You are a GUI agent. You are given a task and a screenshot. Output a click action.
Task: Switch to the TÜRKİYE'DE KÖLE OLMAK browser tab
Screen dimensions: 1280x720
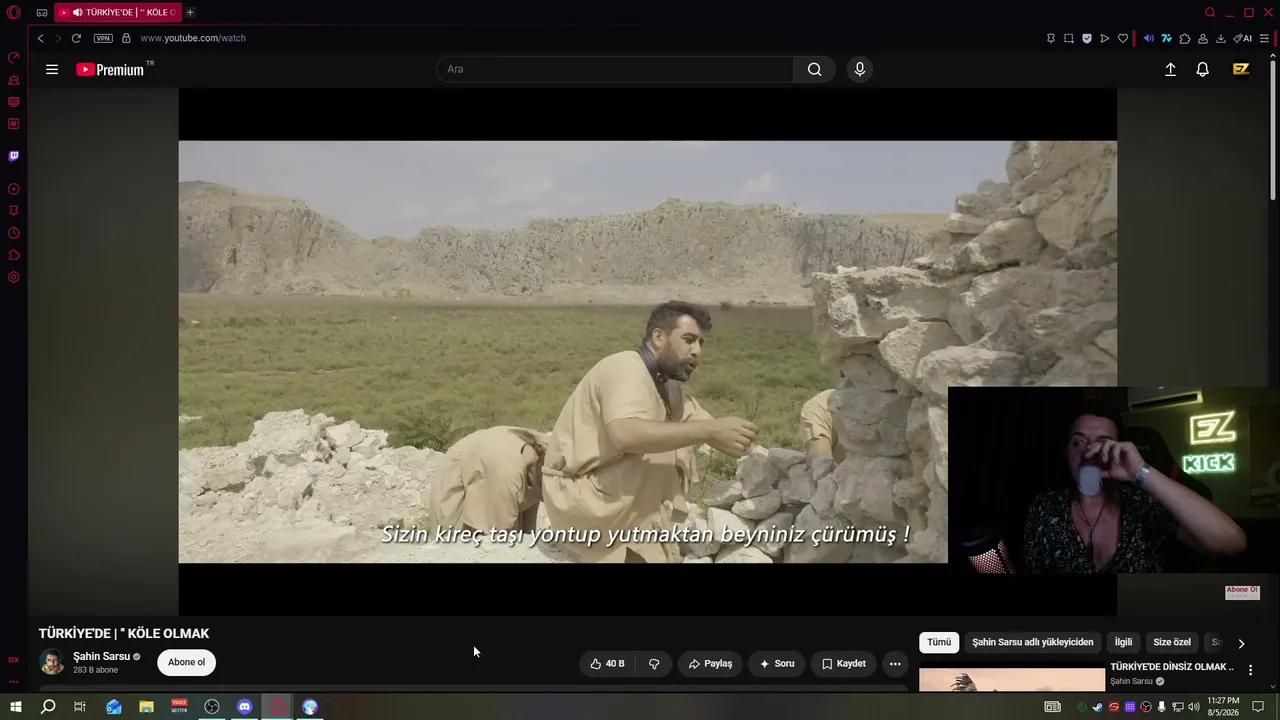click(116, 12)
